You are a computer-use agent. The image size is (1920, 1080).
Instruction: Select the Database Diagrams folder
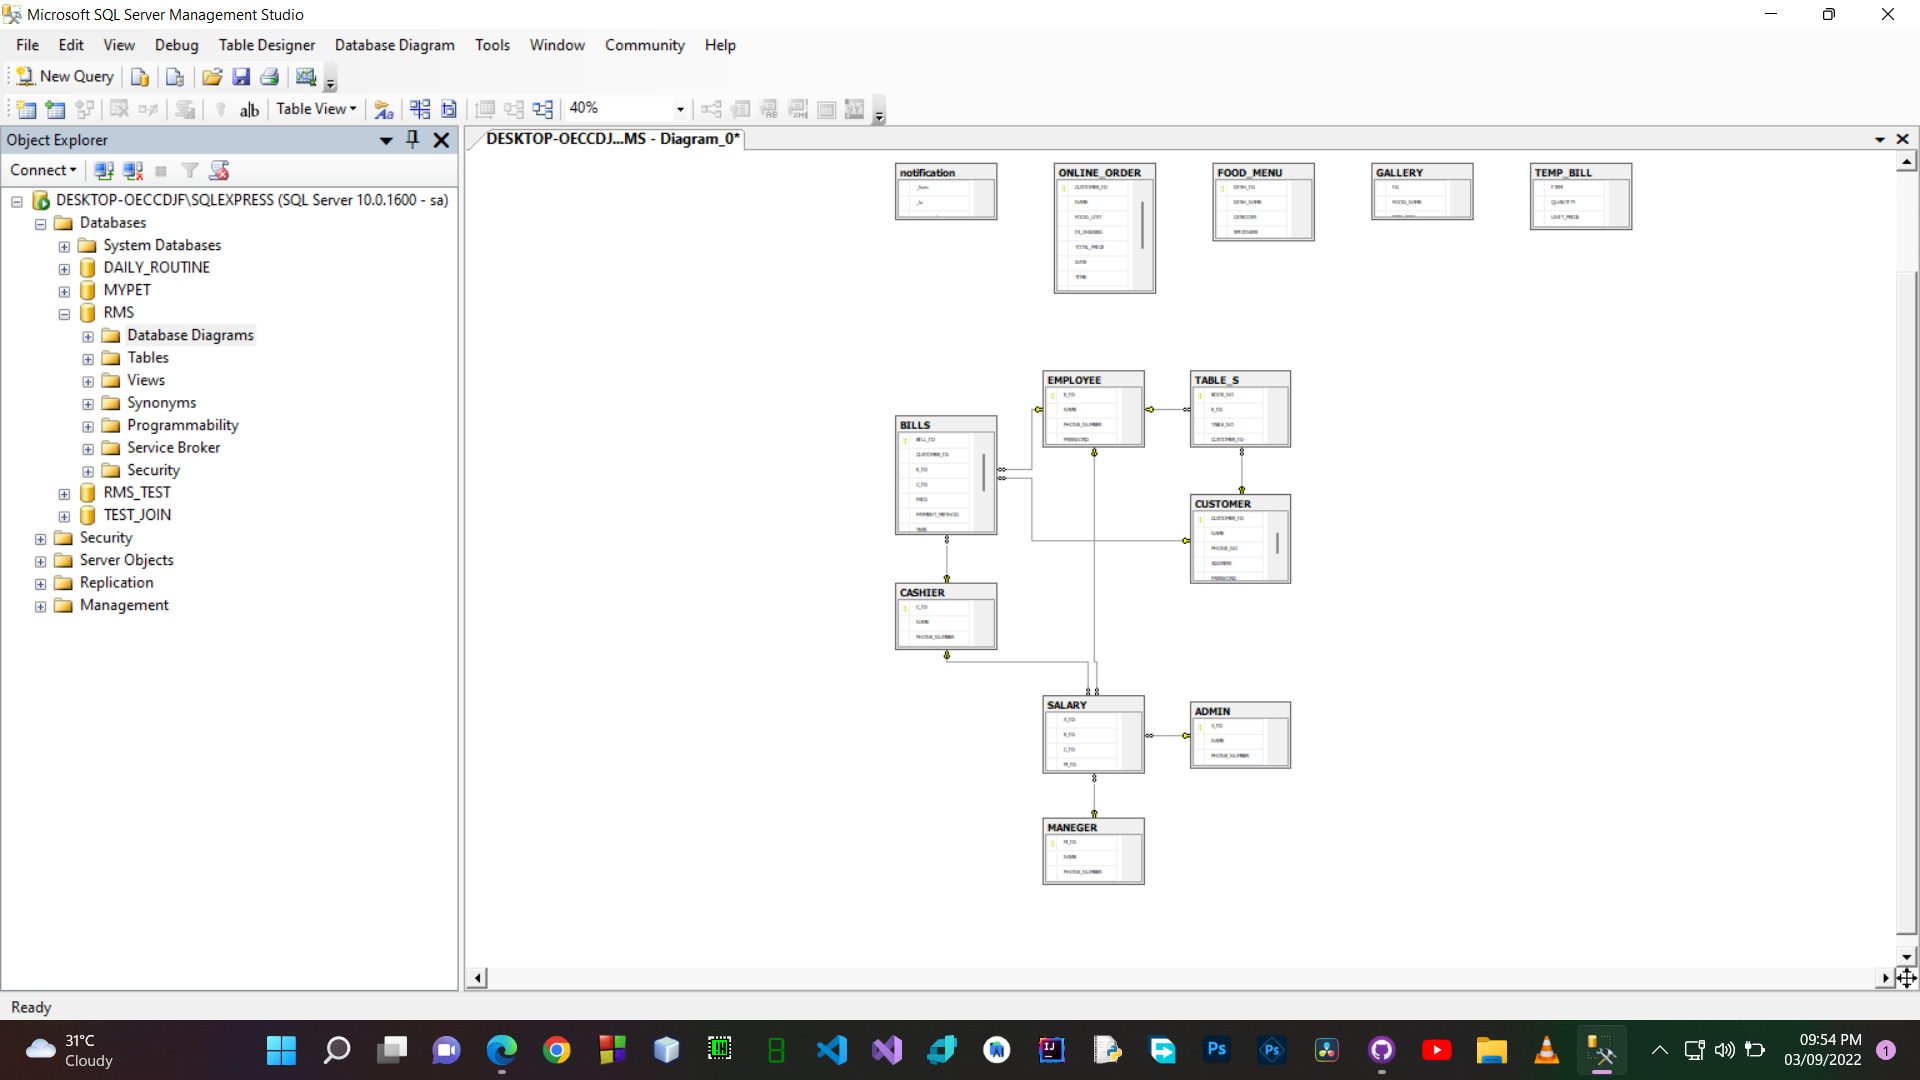coord(190,335)
